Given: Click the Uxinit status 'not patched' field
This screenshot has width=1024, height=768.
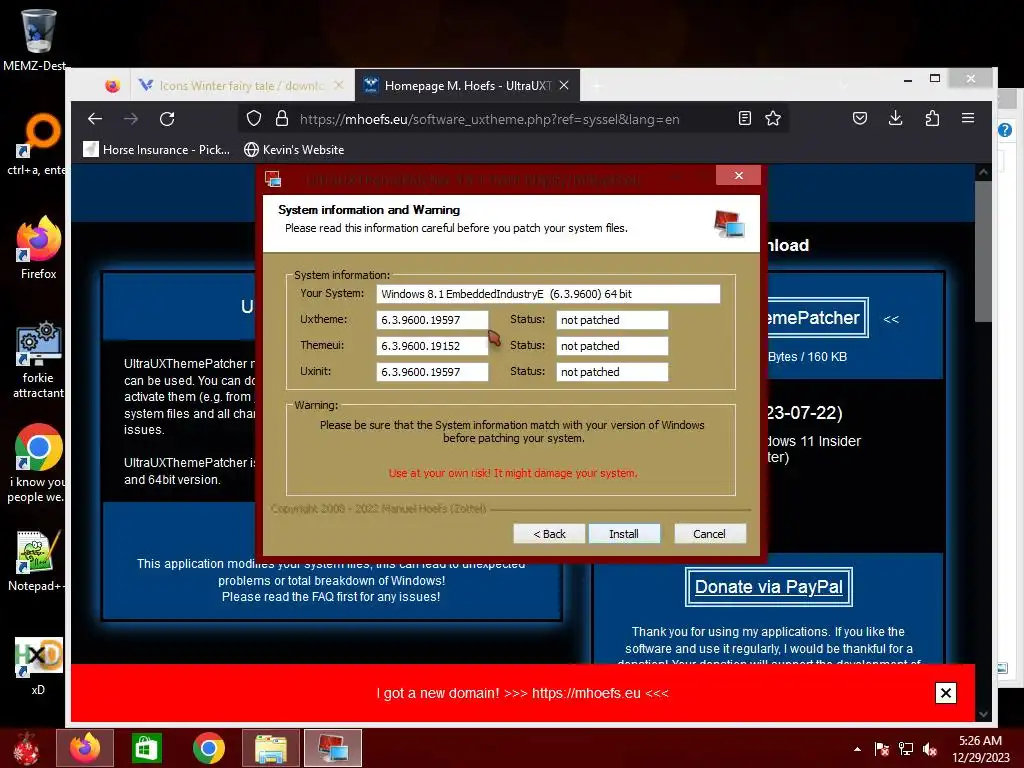Looking at the screenshot, I should tap(612, 372).
